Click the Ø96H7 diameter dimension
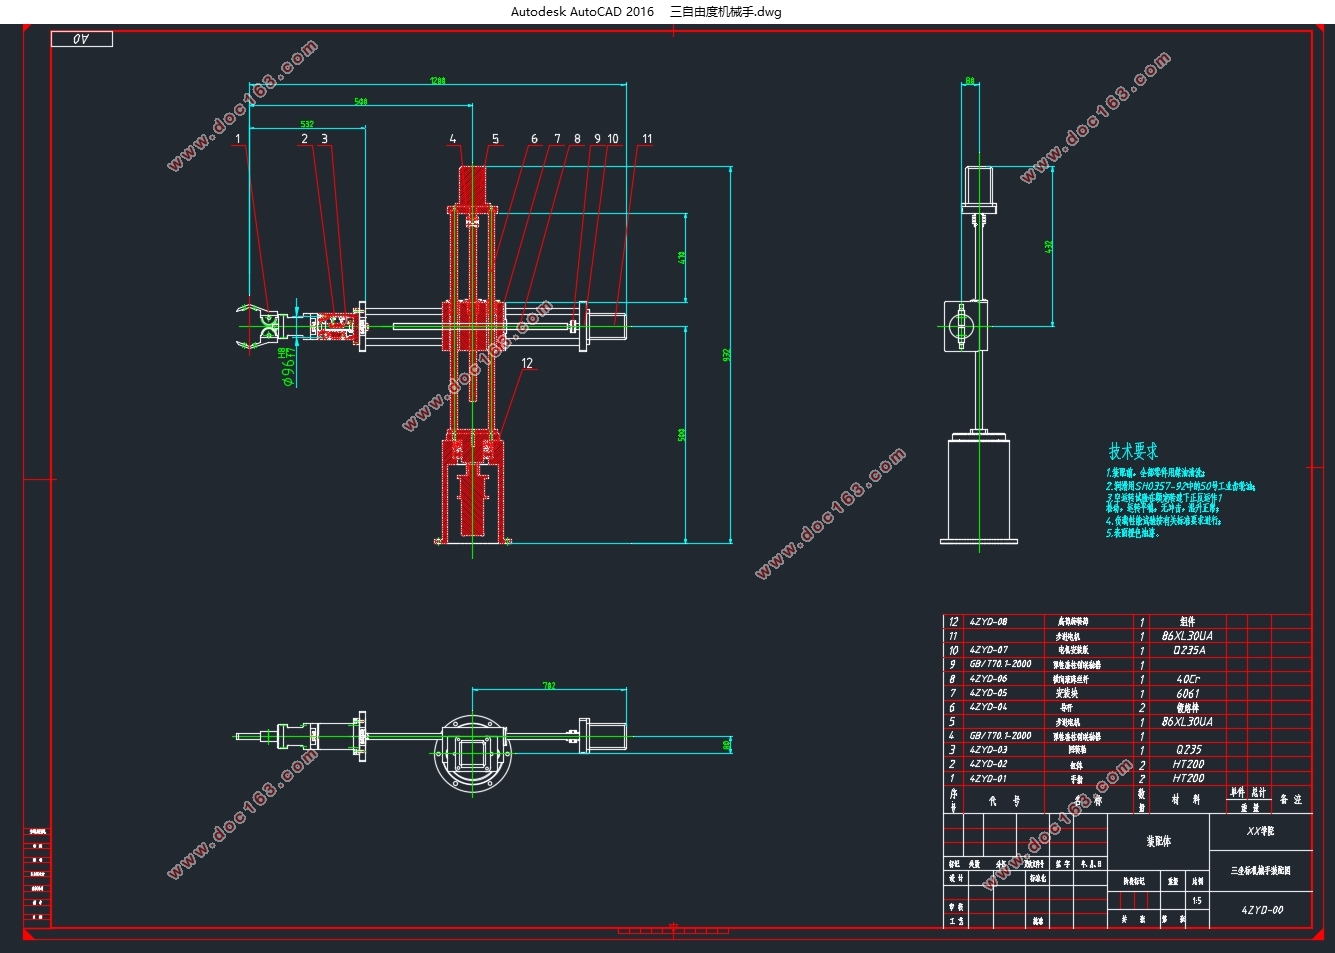1335x953 pixels. click(x=289, y=366)
